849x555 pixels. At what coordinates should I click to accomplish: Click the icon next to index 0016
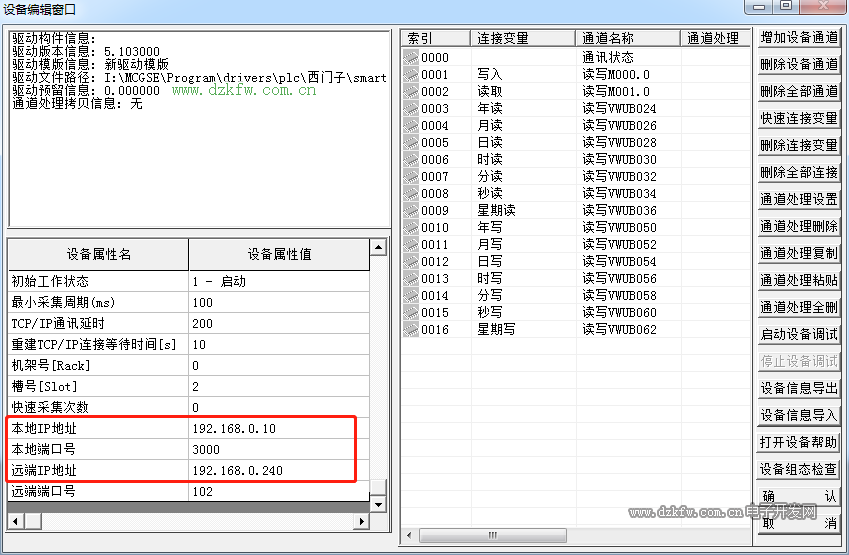[x=411, y=330]
